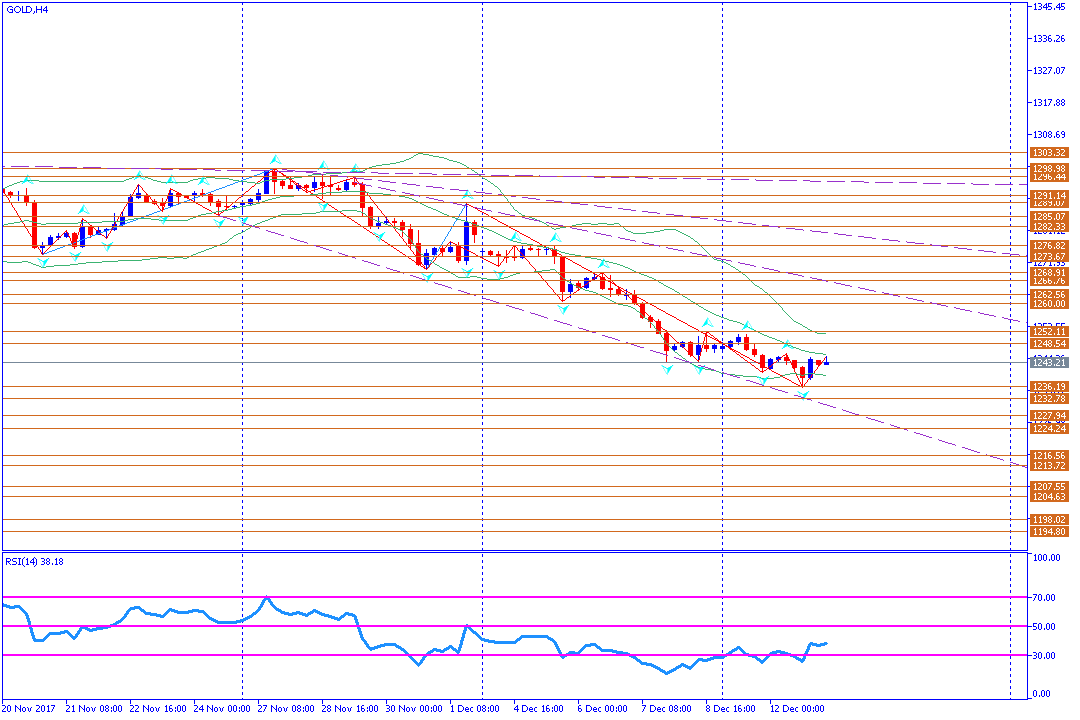
Task: Click the 1248.54 level price tag
Action: pyautogui.click(x=1049, y=344)
